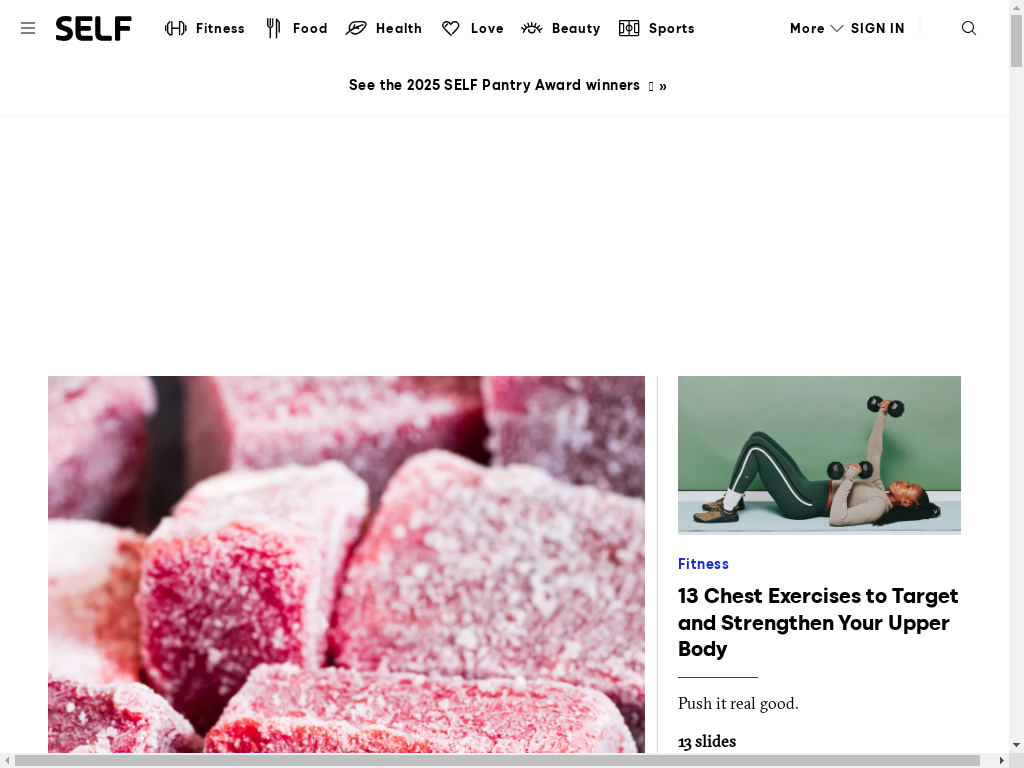This screenshot has width=1024, height=768.
Task: Click the SELF logo
Action: click(93, 29)
